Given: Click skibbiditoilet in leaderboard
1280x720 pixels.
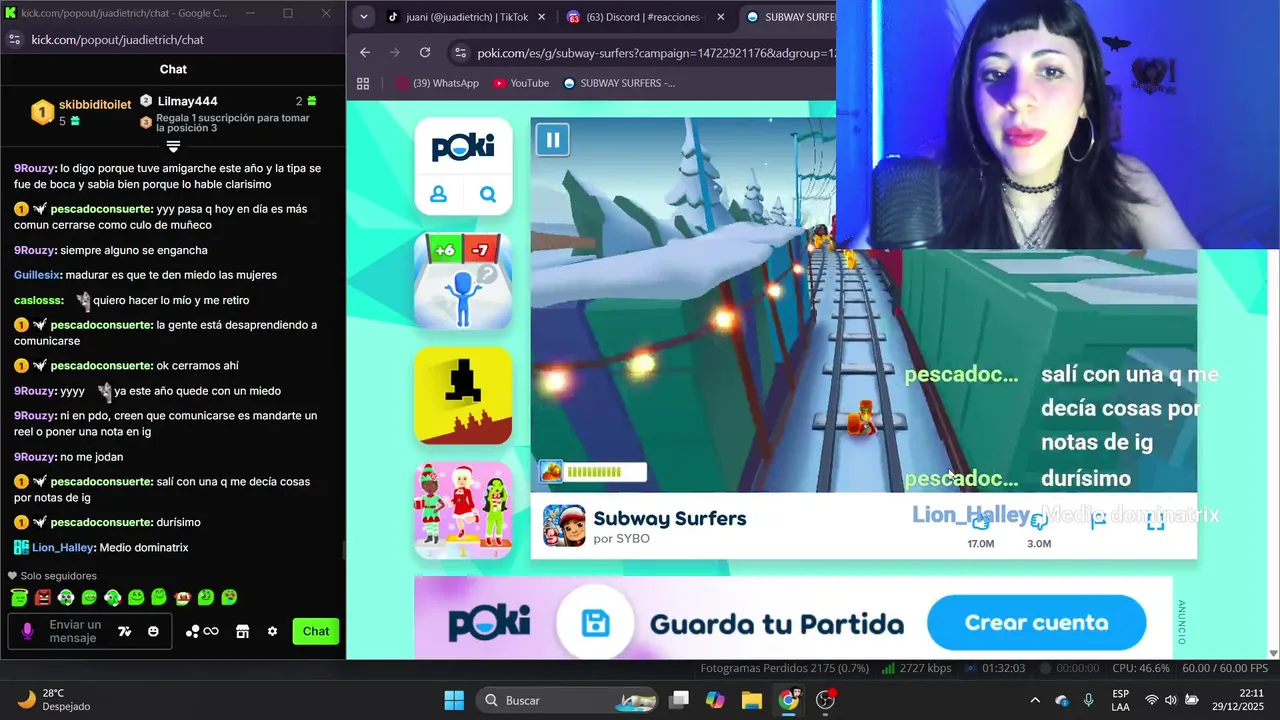Looking at the screenshot, I should tap(95, 104).
